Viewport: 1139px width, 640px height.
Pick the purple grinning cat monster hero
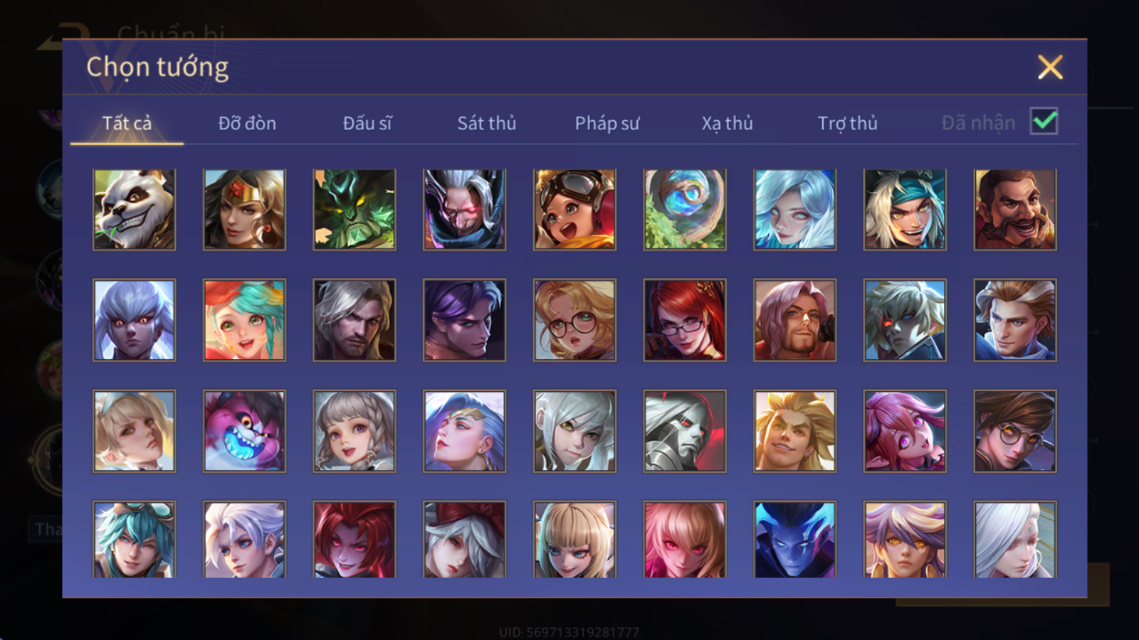pos(244,432)
